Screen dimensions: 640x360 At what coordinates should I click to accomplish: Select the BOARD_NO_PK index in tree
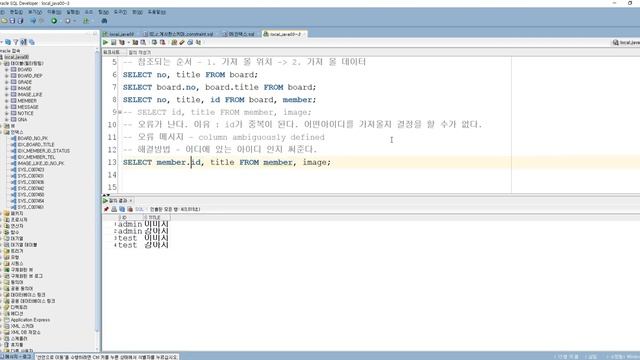(x=33, y=138)
